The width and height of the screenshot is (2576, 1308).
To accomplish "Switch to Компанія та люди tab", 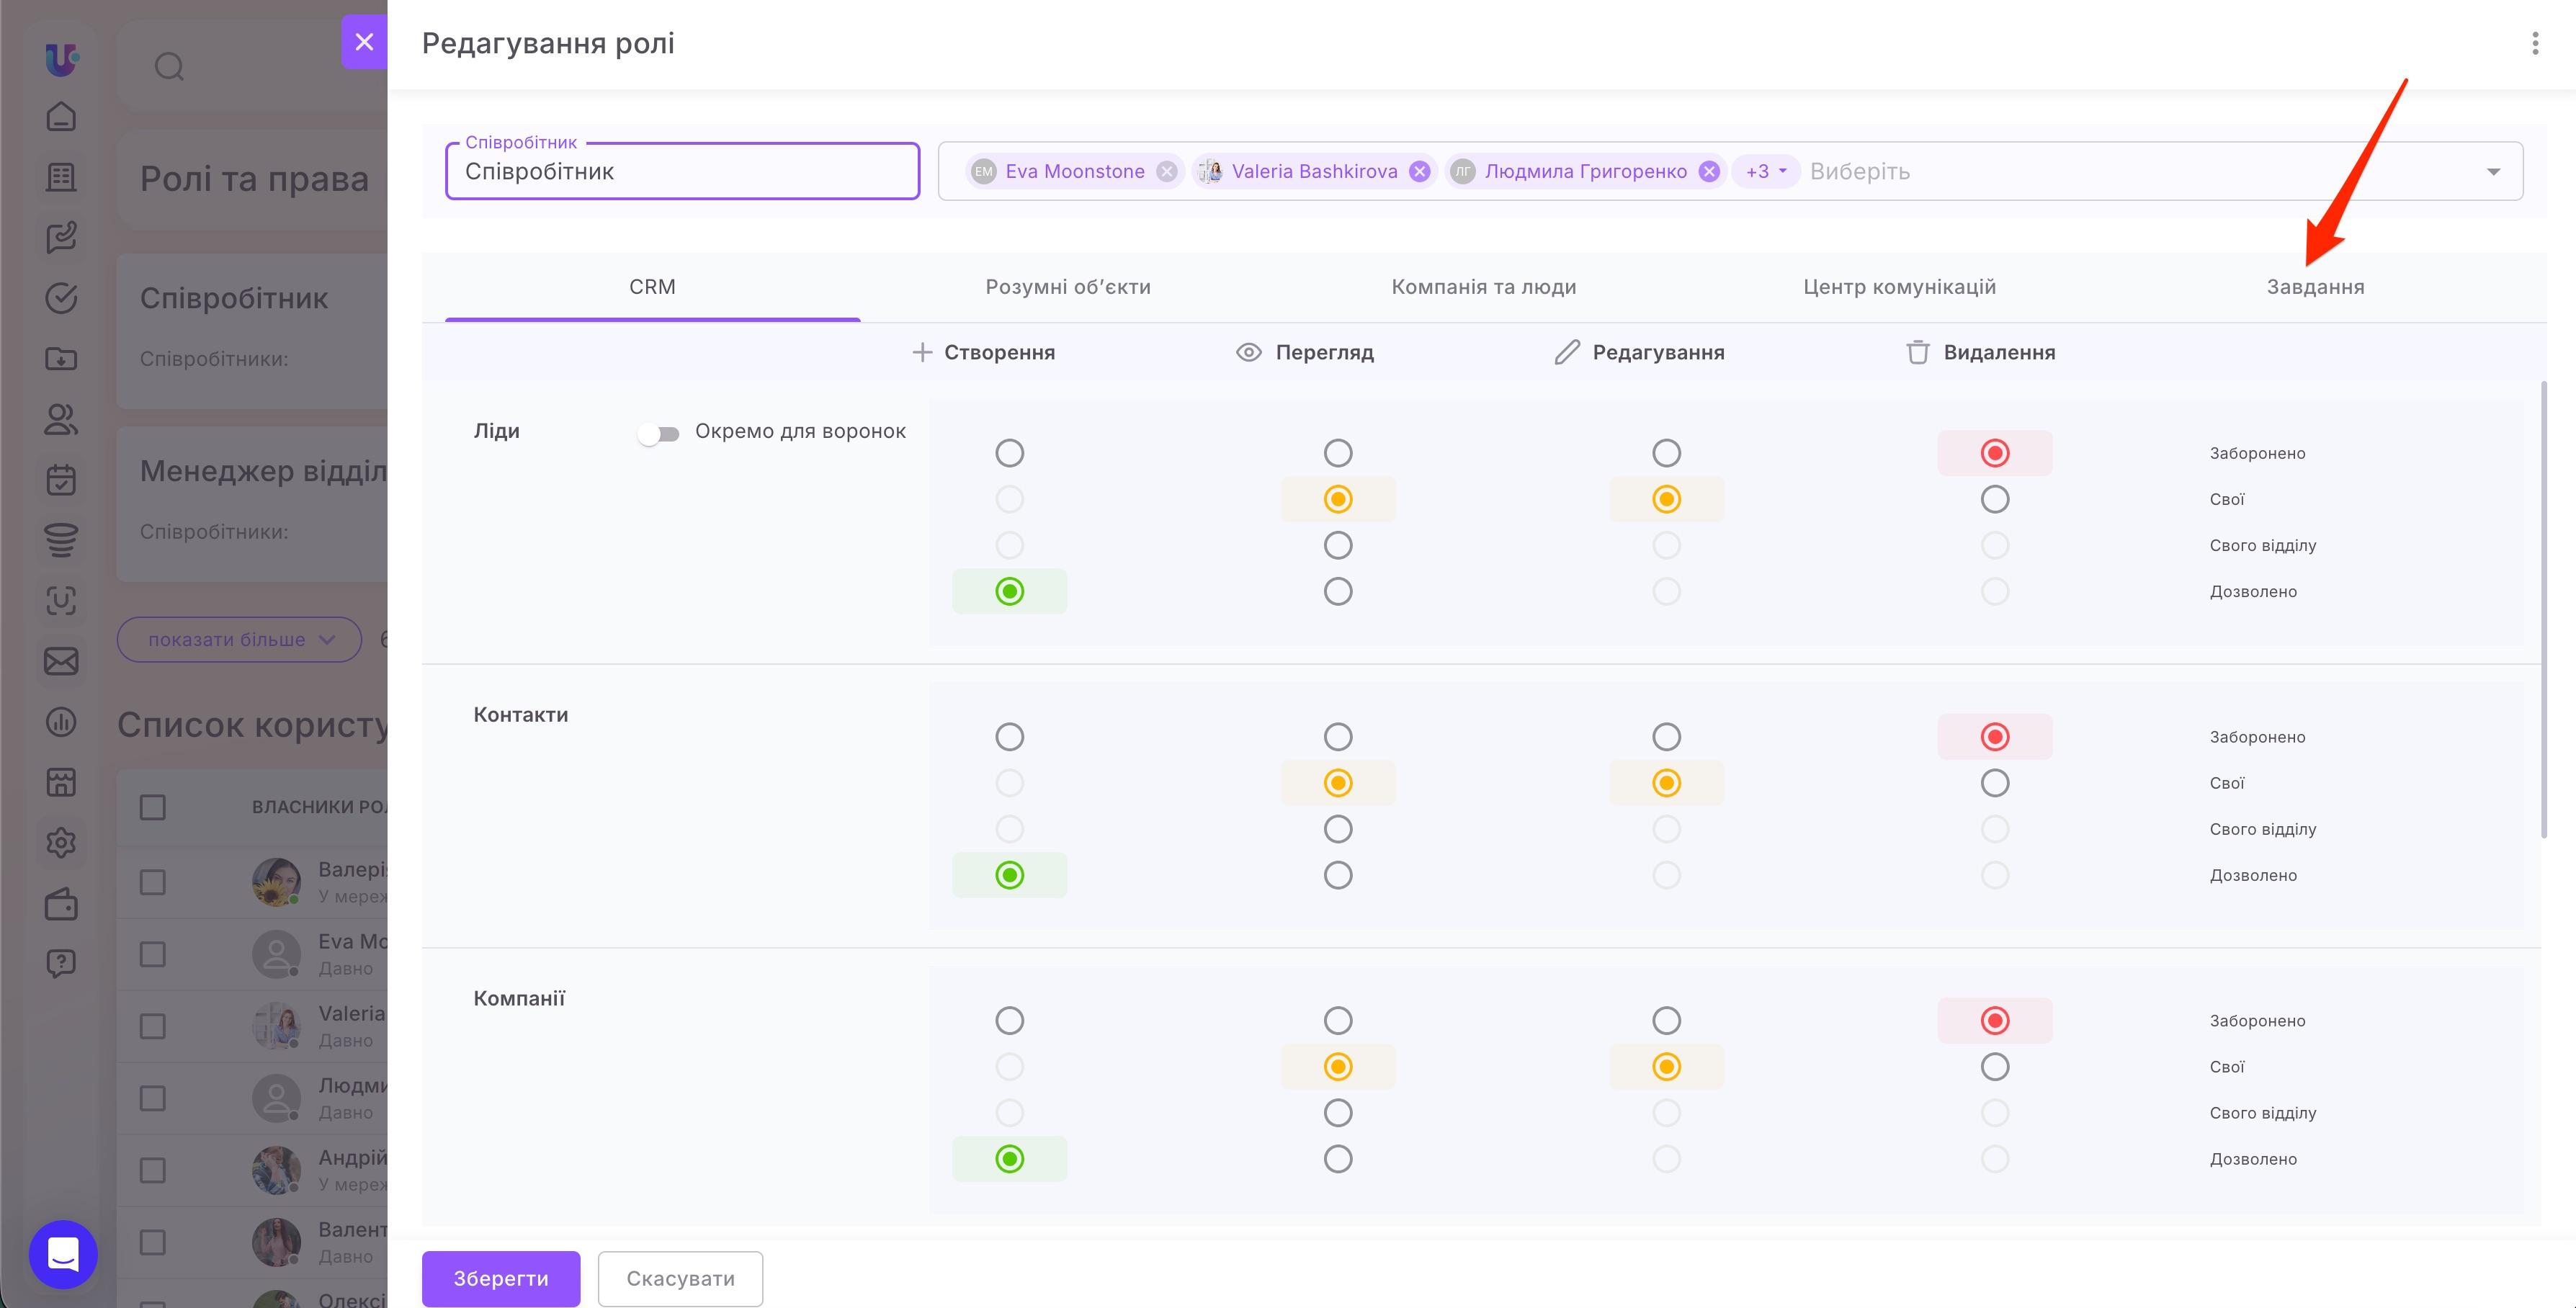I will coord(1483,287).
